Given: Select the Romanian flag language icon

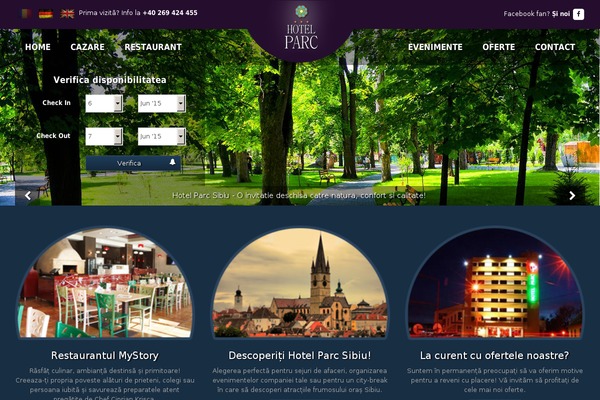Looking at the screenshot, I should [x=26, y=14].
